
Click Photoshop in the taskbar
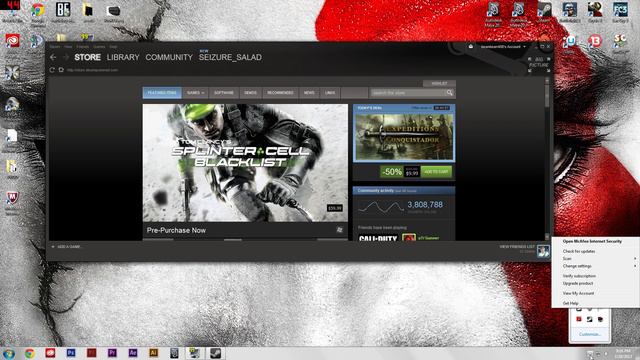pyautogui.click(x=71, y=353)
